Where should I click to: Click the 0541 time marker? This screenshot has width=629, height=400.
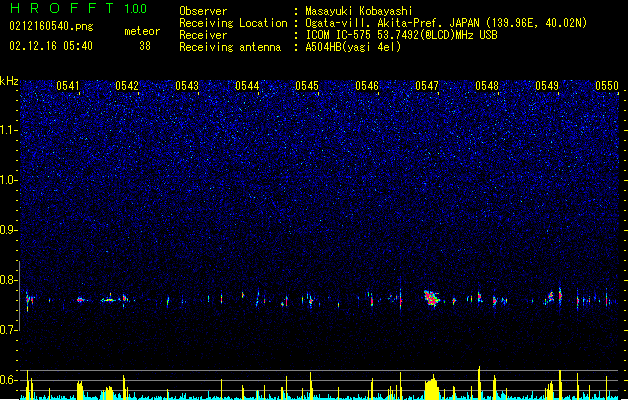pyautogui.click(x=67, y=86)
